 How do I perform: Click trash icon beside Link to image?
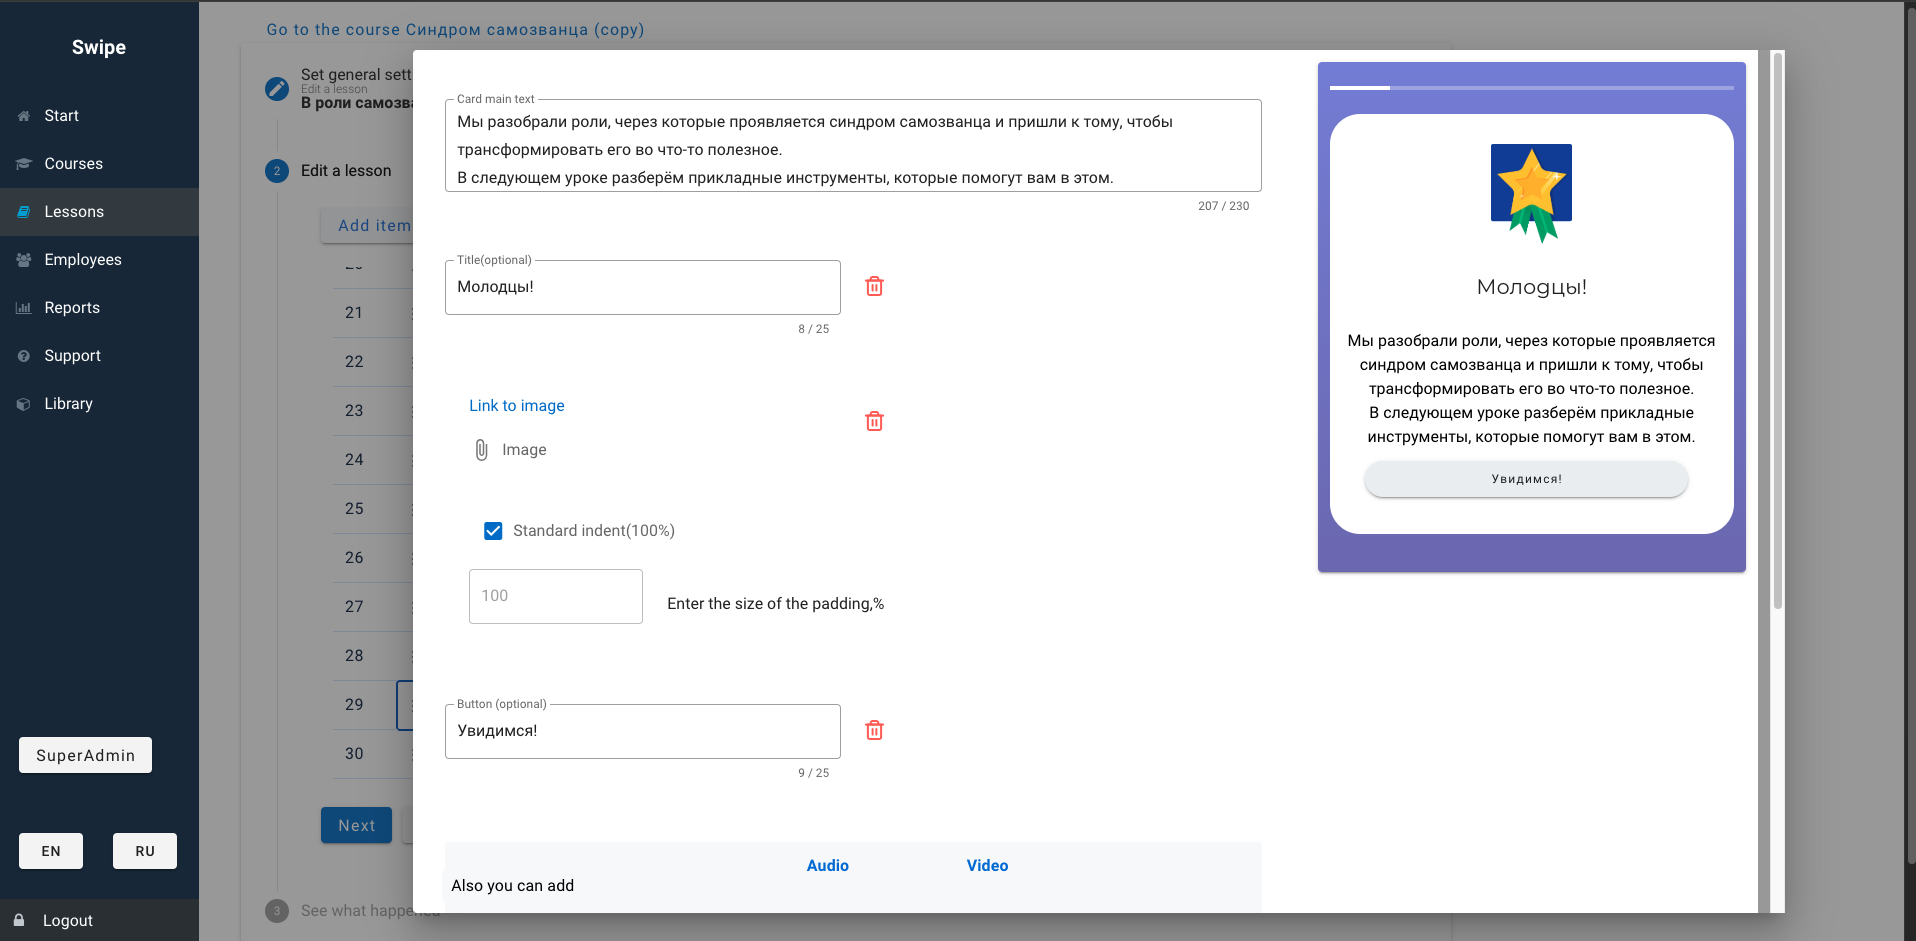click(874, 422)
